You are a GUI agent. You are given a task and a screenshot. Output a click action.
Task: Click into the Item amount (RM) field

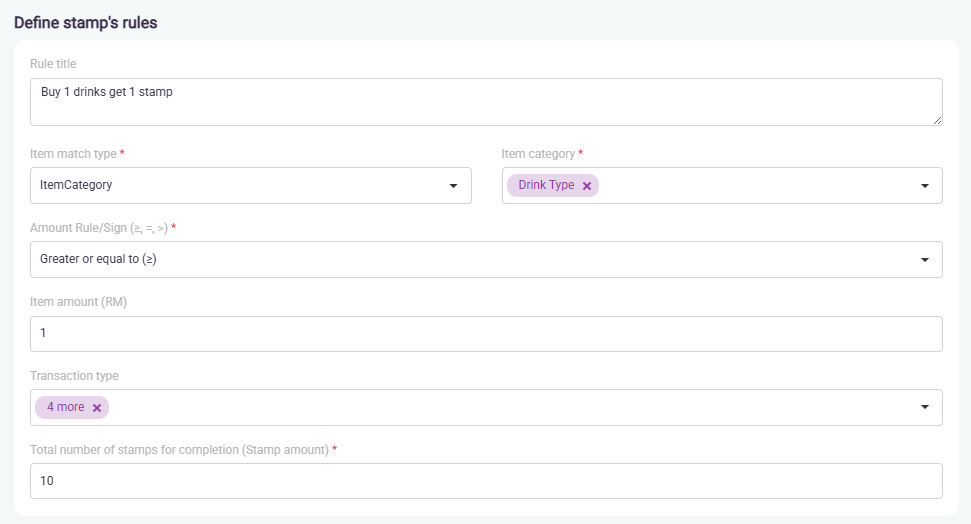[485, 334]
